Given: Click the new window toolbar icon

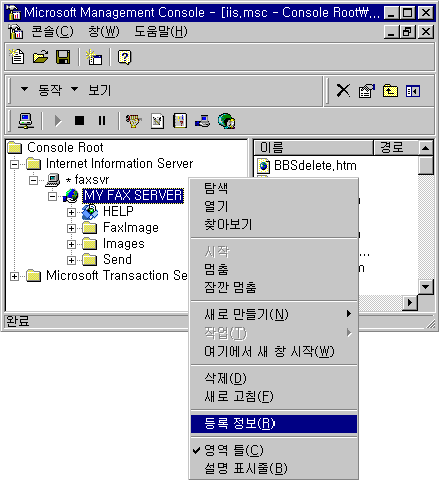Looking at the screenshot, I should [x=94, y=57].
